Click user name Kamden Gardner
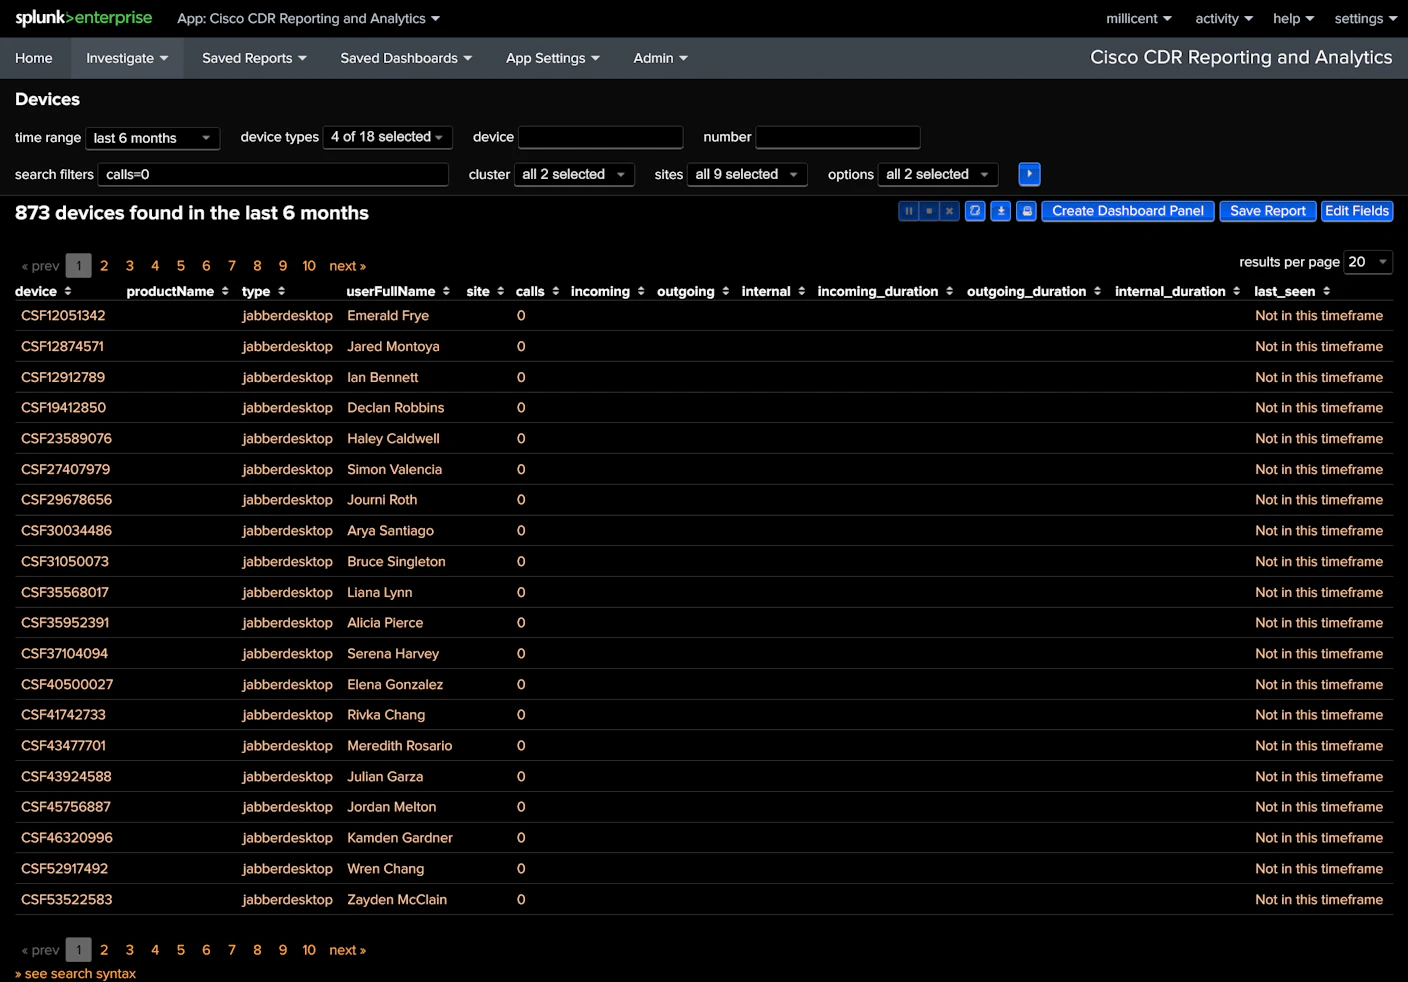The width and height of the screenshot is (1408, 982). point(400,837)
